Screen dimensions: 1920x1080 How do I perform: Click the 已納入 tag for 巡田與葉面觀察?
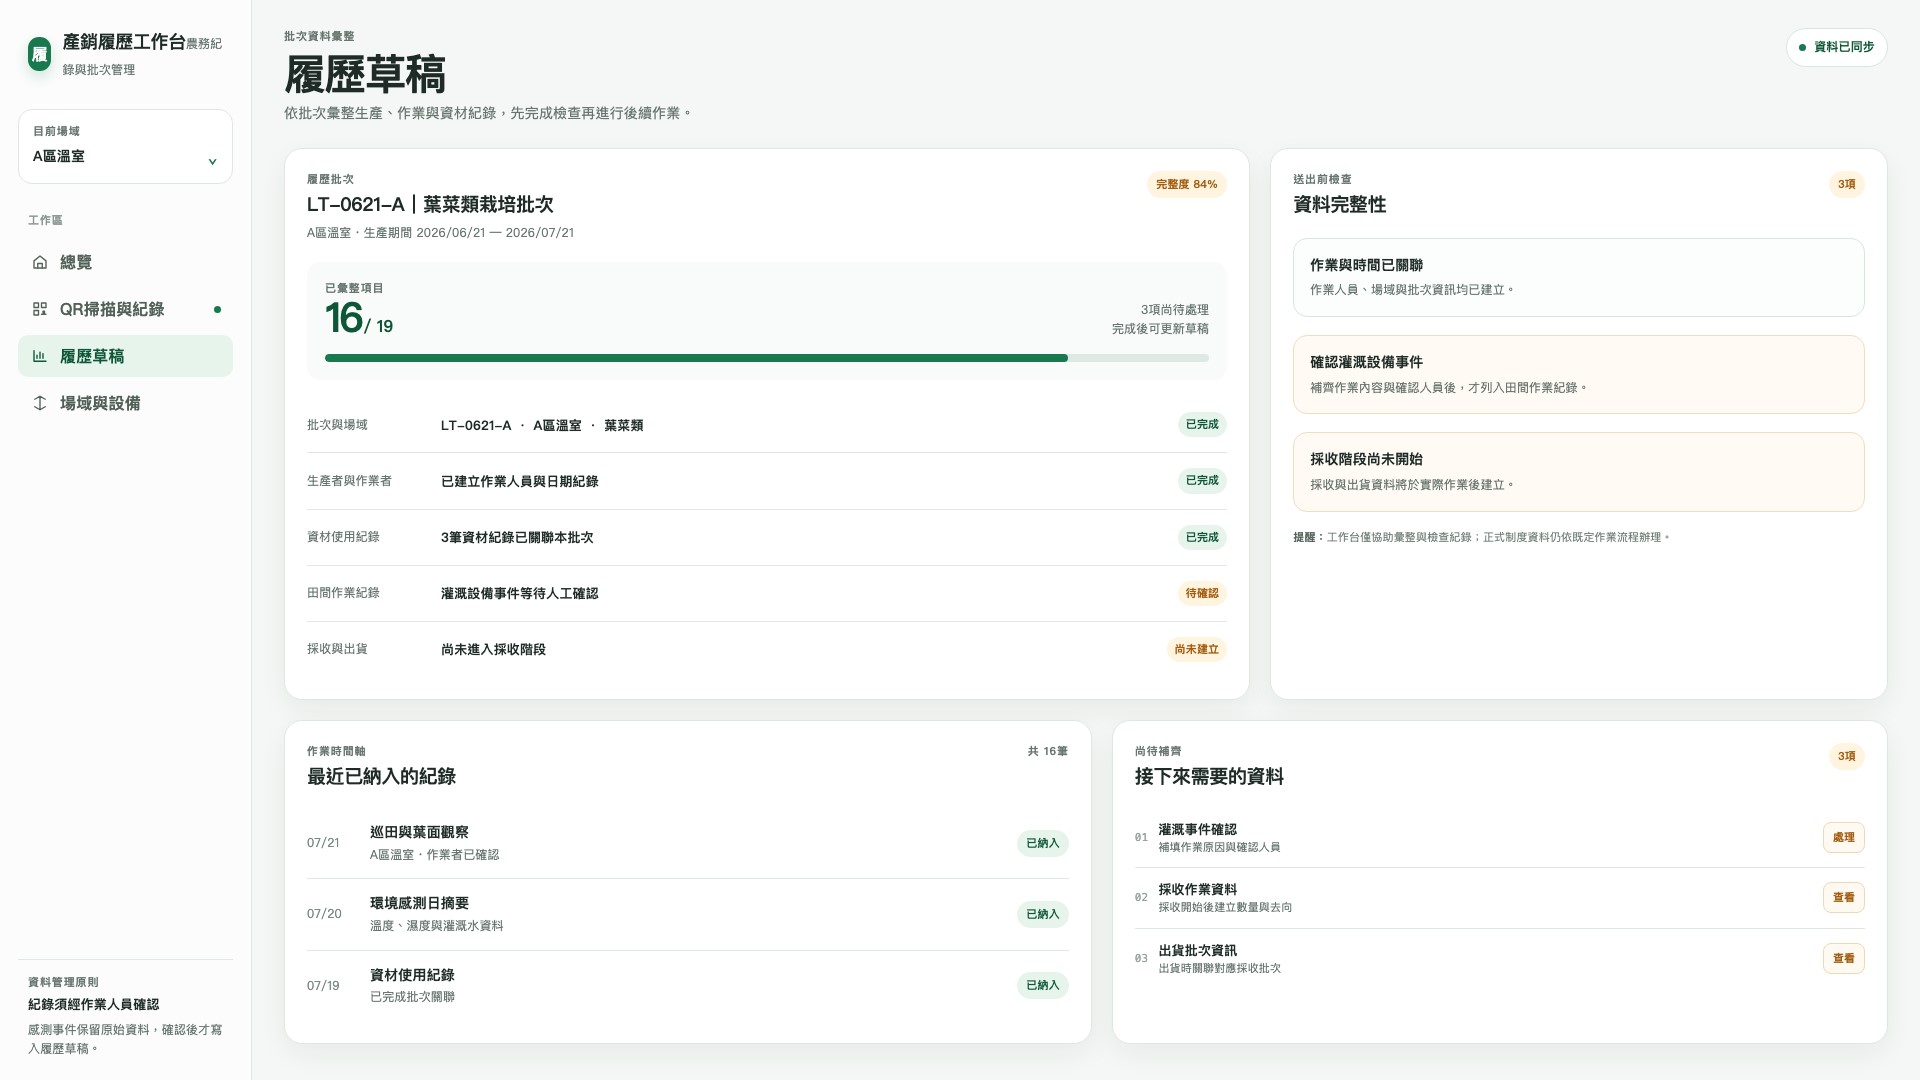pos(1042,843)
